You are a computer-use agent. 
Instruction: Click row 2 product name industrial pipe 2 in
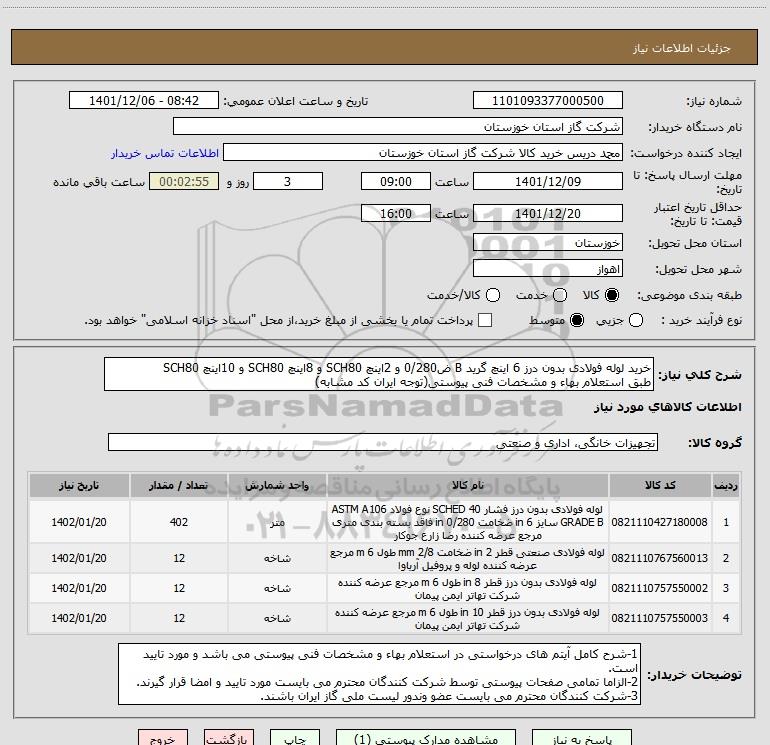[x=468, y=559]
